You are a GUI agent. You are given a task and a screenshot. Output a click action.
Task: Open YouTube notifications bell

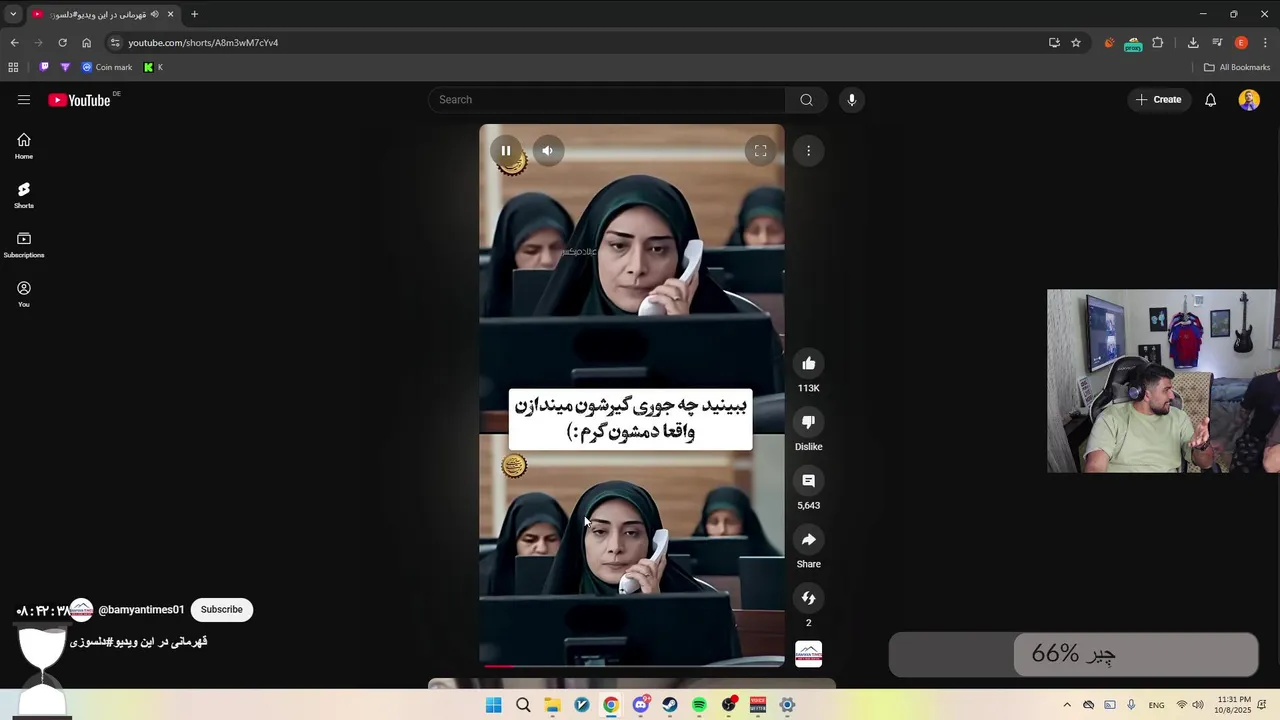click(1210, 100)
